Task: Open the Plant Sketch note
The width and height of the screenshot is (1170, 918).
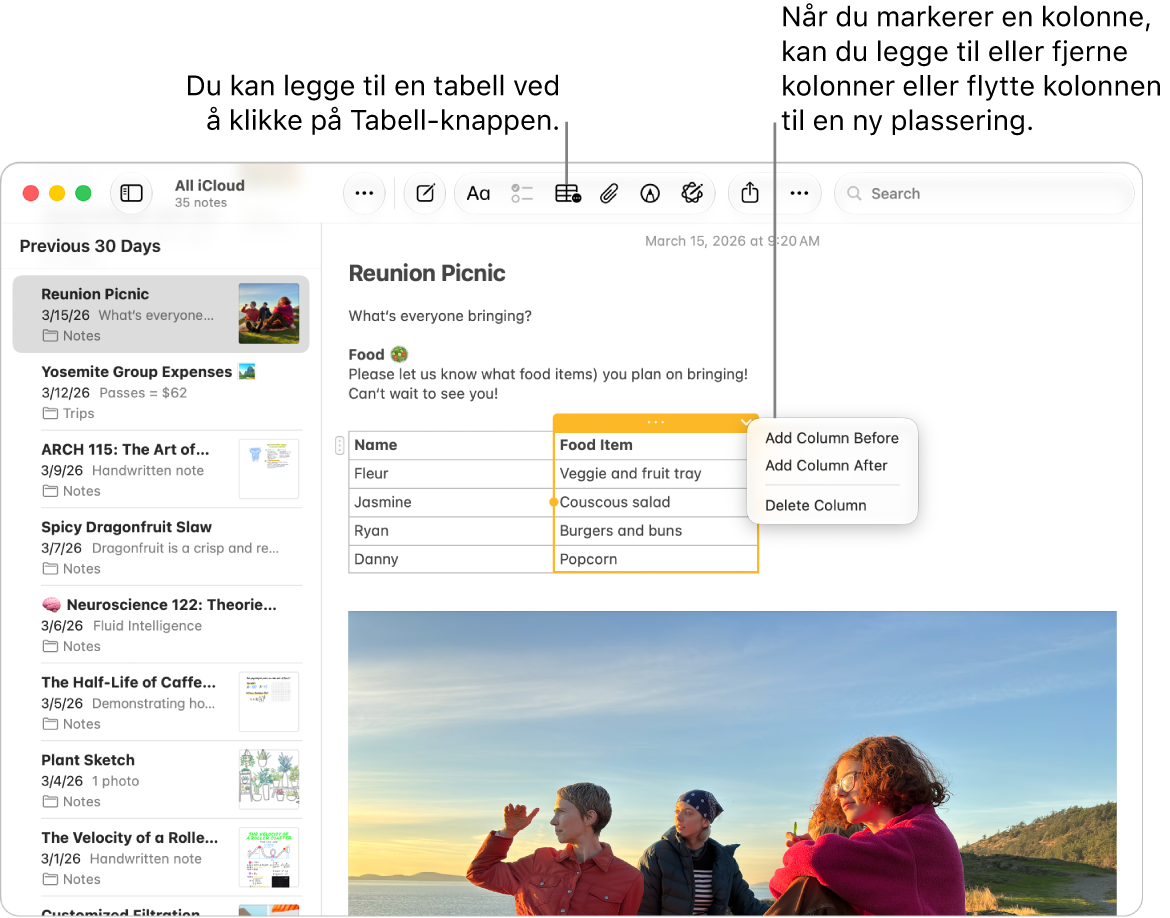Action: pyautogui.click(x=161, y=780)
